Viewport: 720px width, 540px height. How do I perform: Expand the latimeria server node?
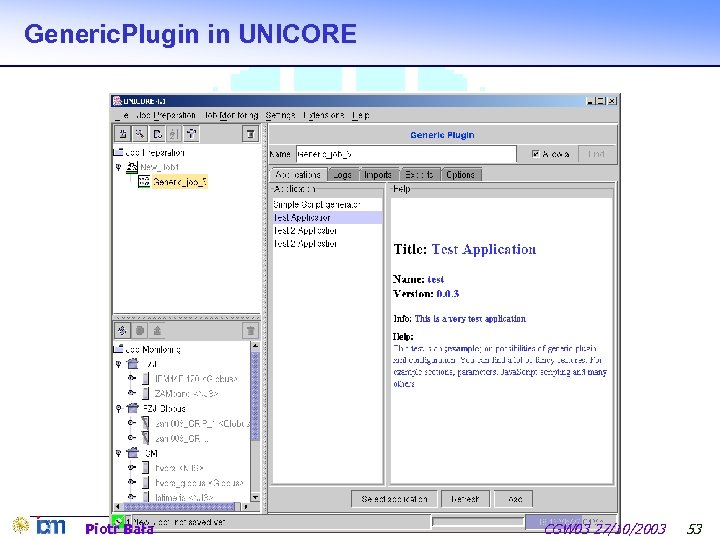[x=132, y=497]
